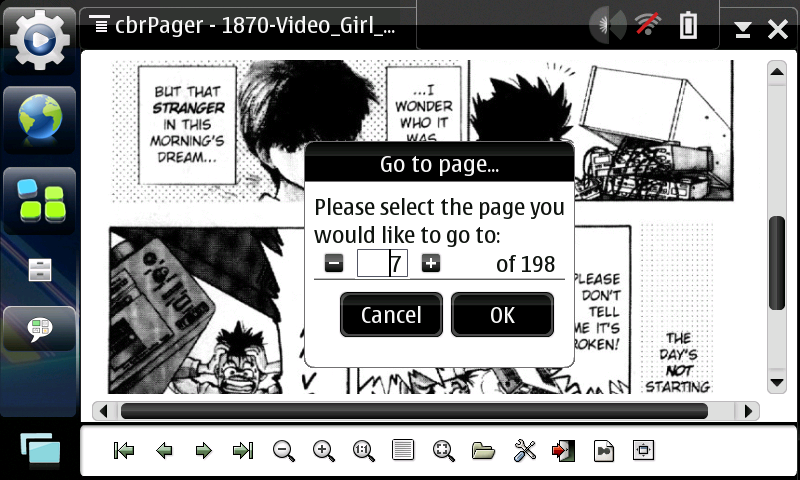Exit the application via the door icon
Viewport: 800px width, 480px height.
564,451
